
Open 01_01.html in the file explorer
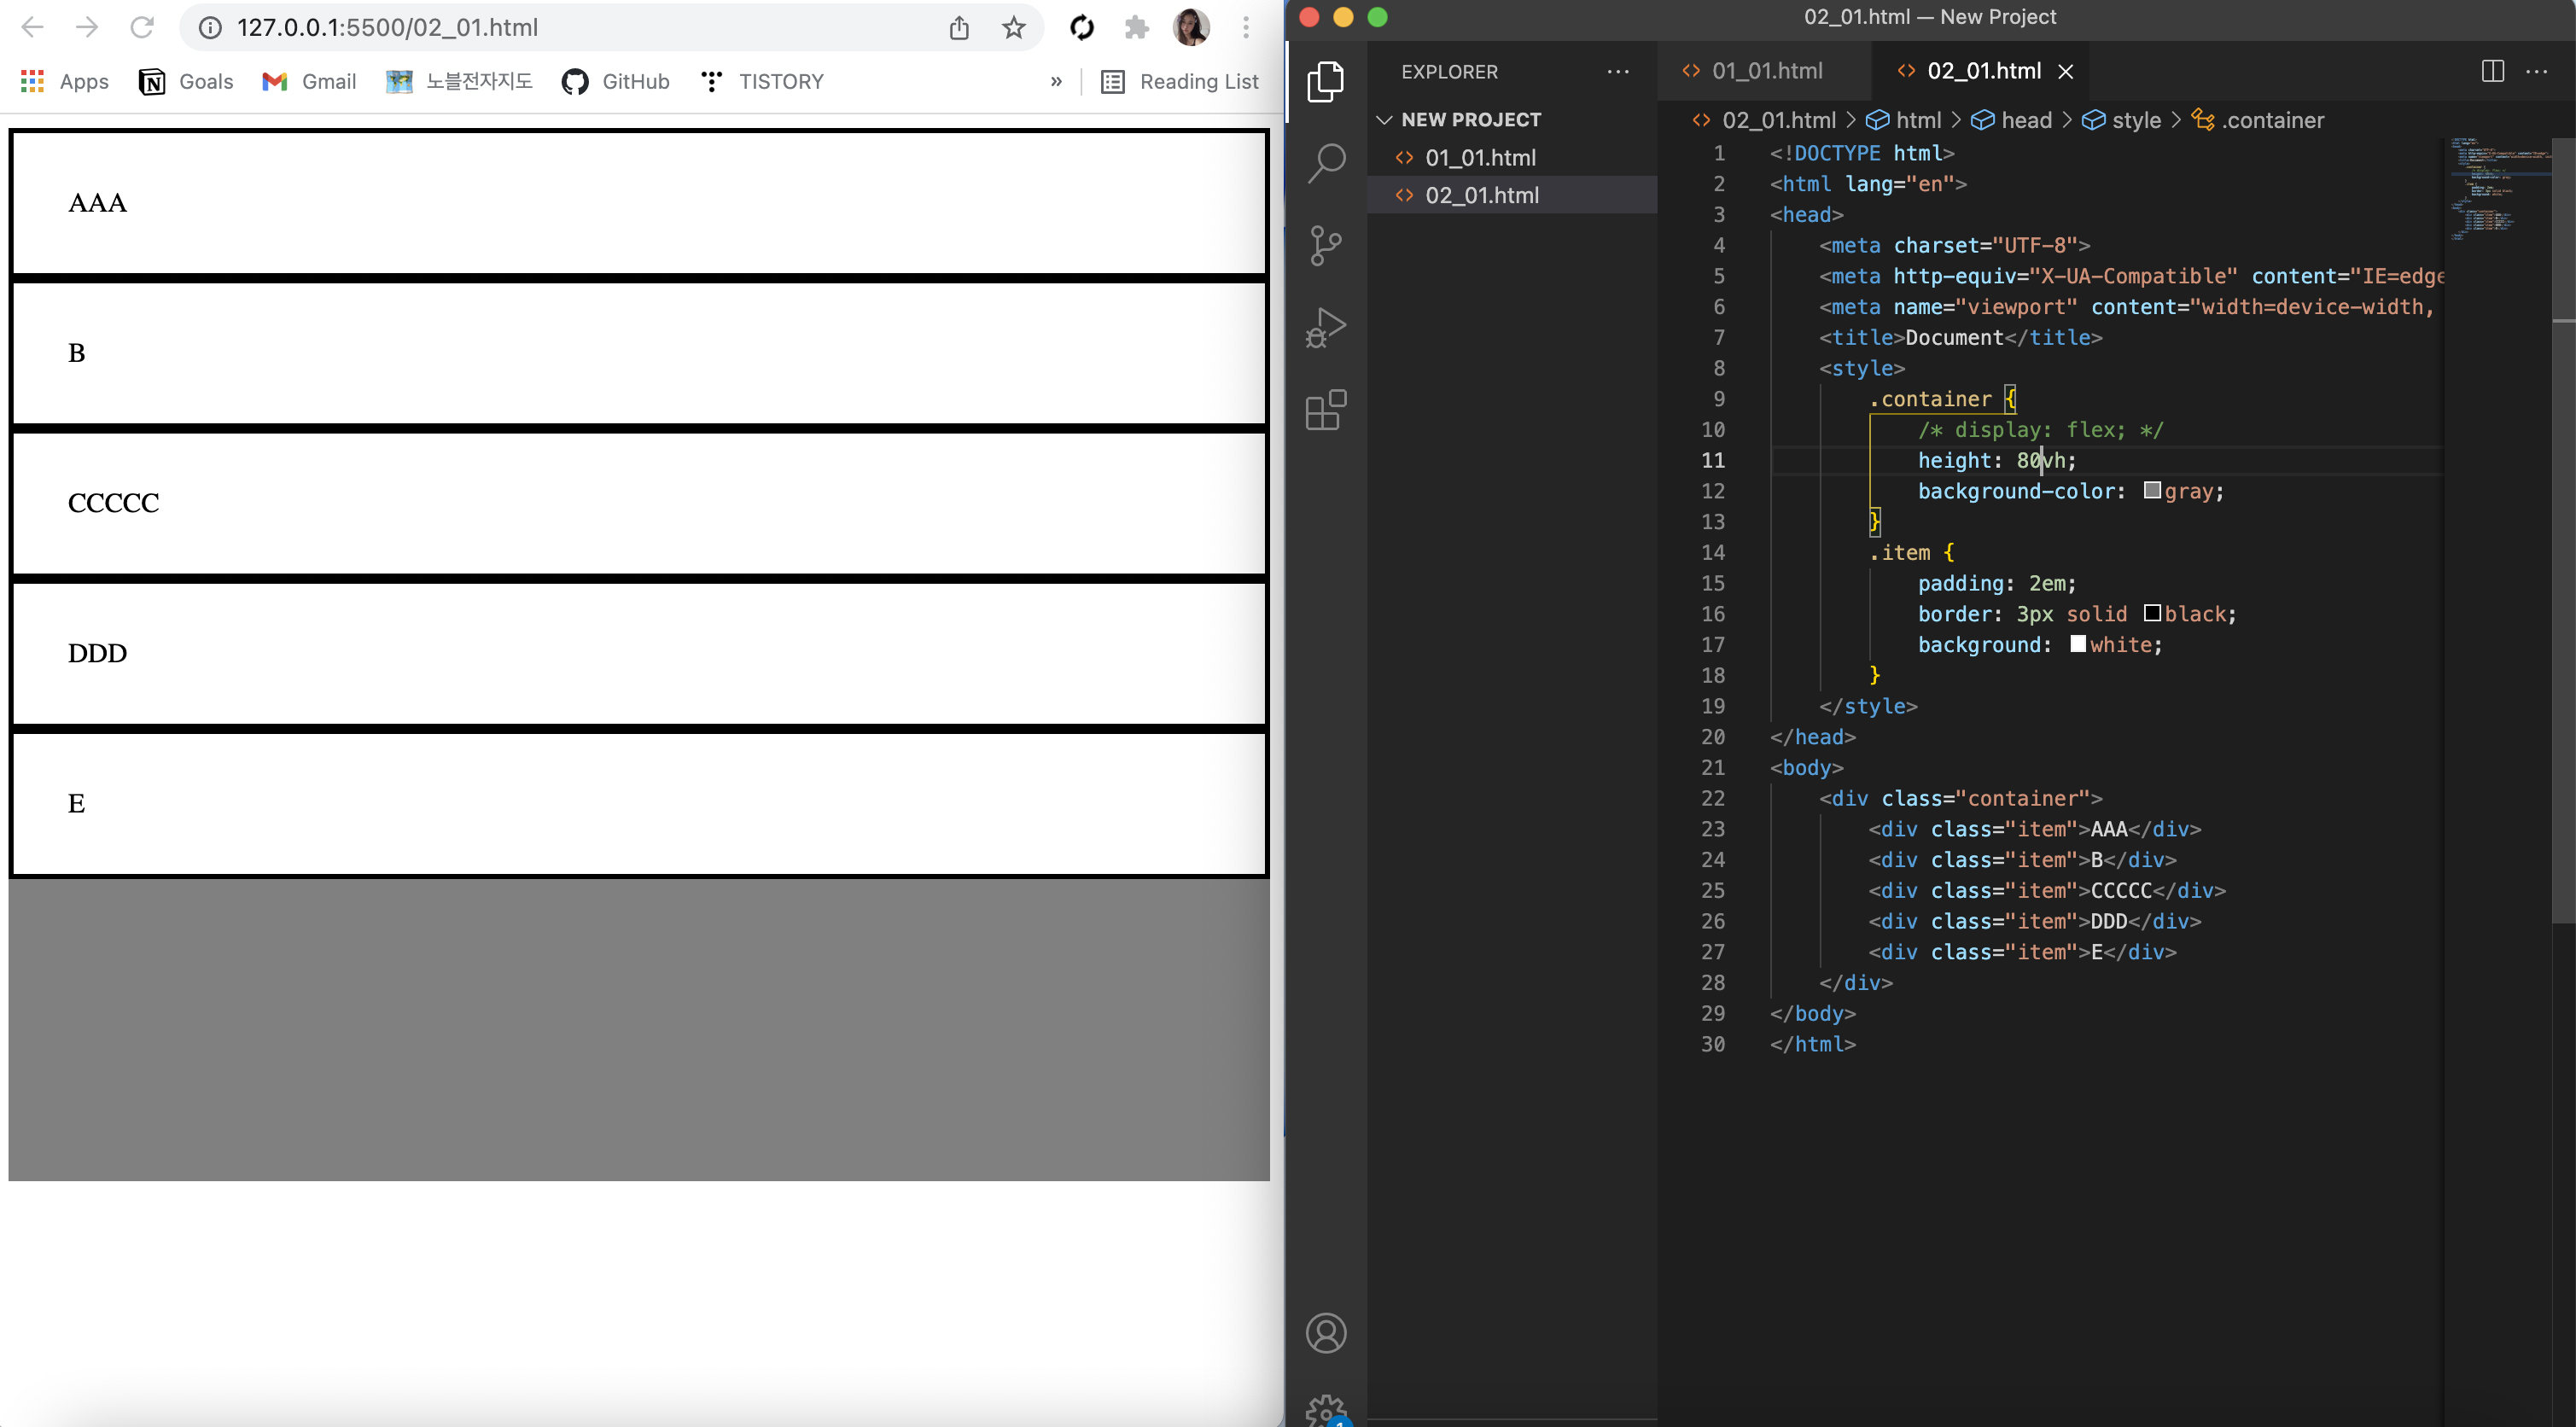click(1480, 158)
